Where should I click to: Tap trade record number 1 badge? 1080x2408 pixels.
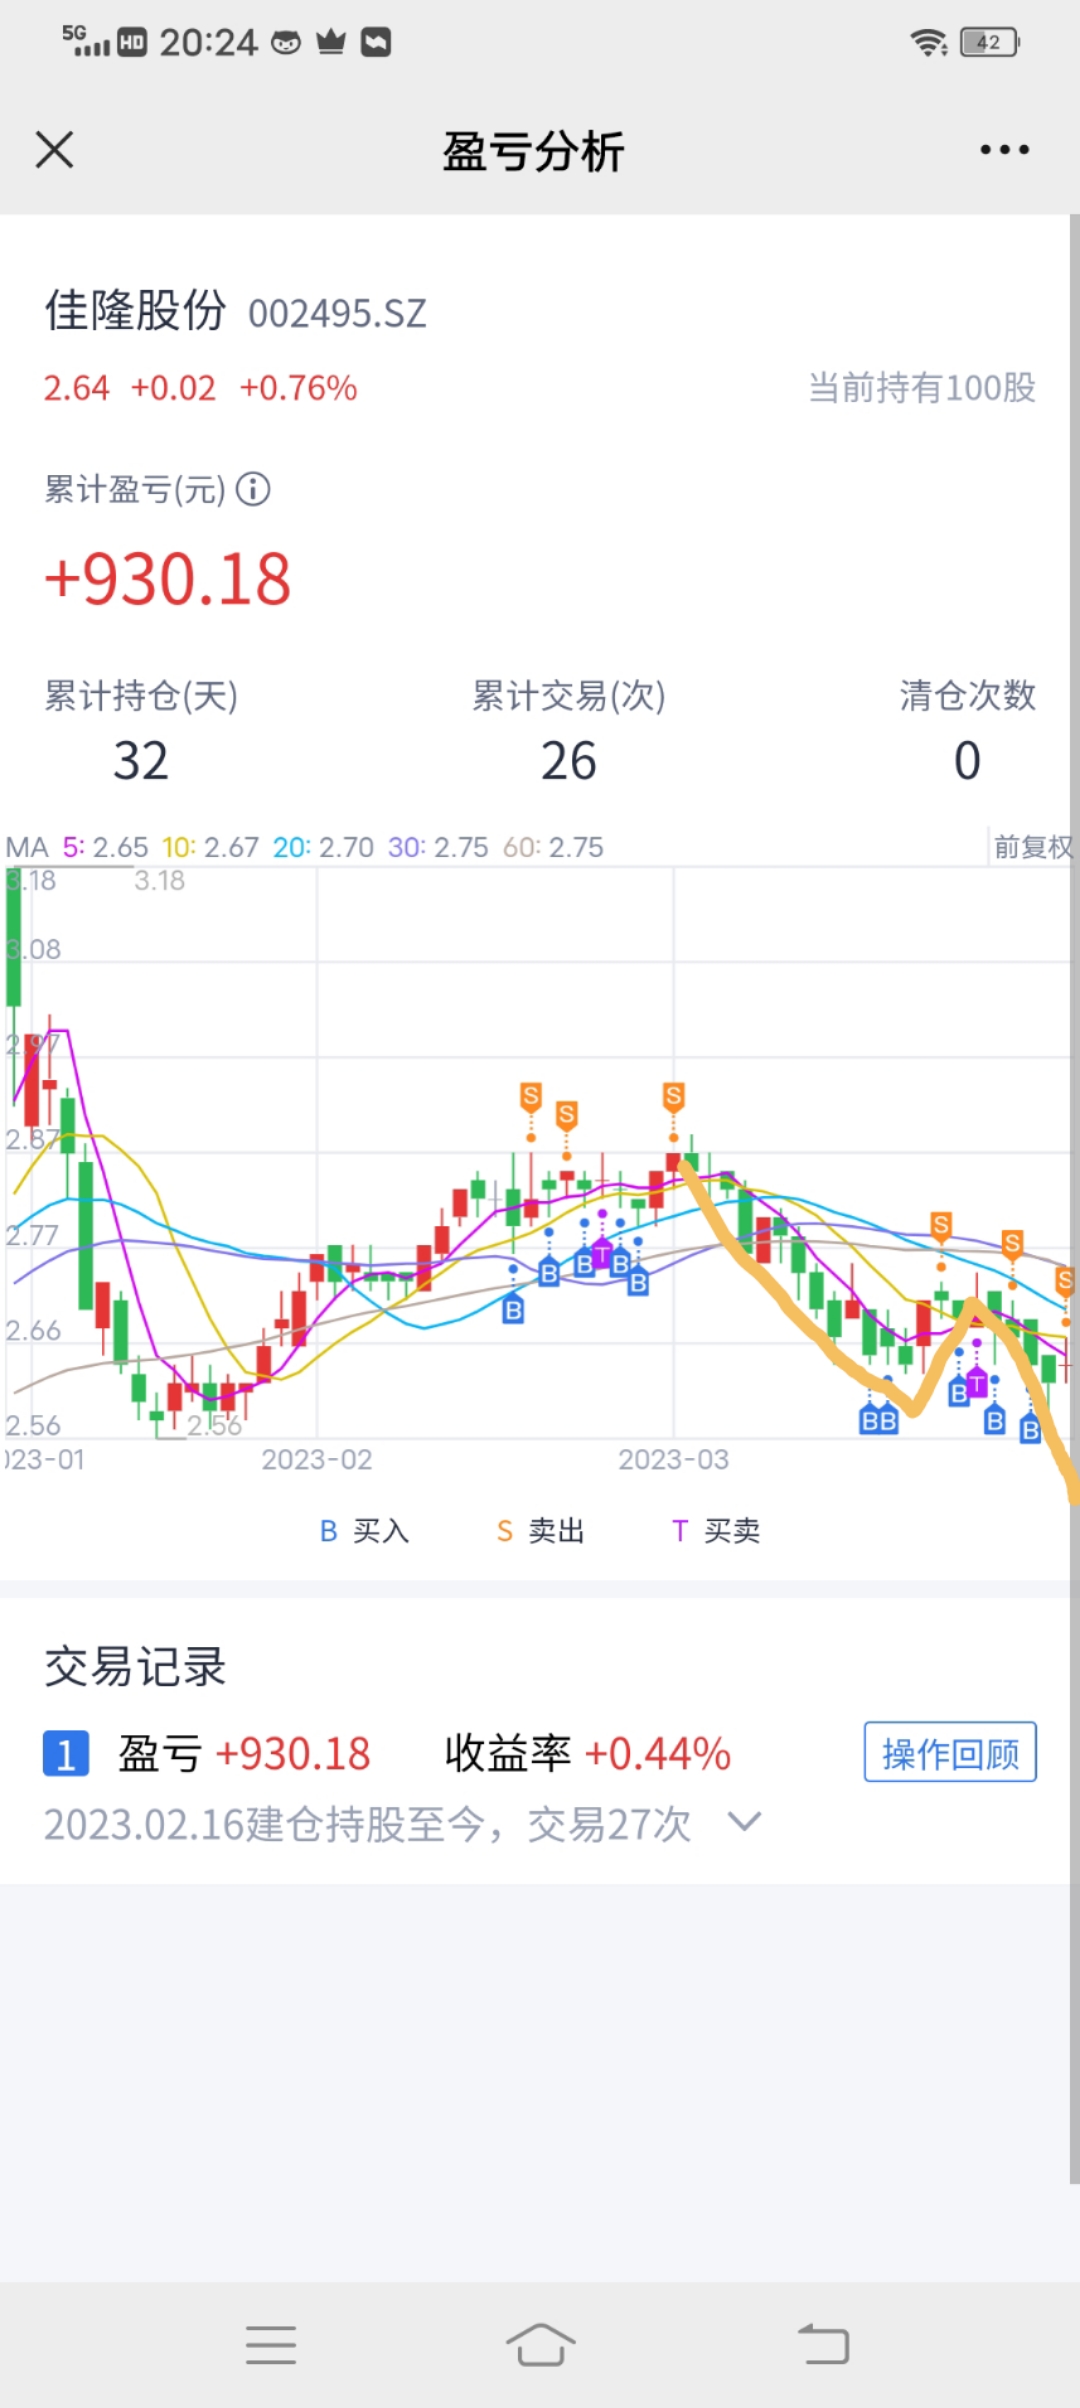coord(66,1754)
